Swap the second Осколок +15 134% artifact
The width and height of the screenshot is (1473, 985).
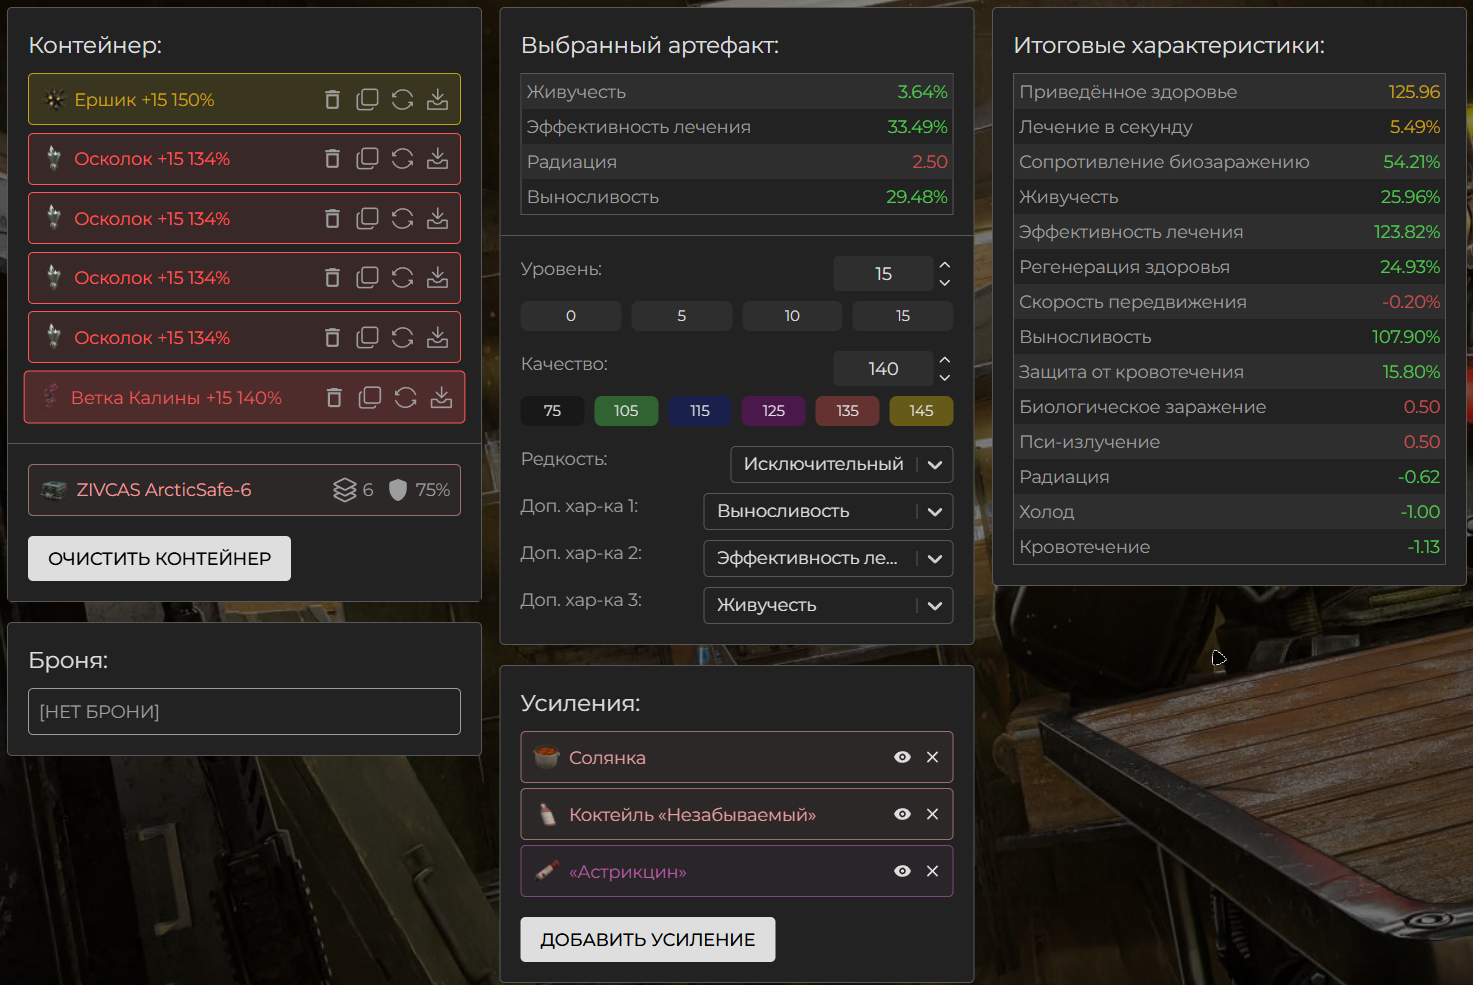coord(402,218)
